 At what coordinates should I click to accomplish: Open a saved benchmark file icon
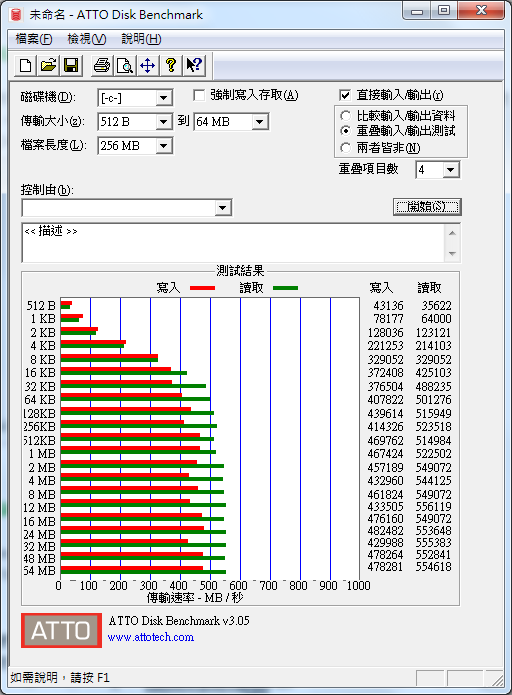tap(48, 66)
